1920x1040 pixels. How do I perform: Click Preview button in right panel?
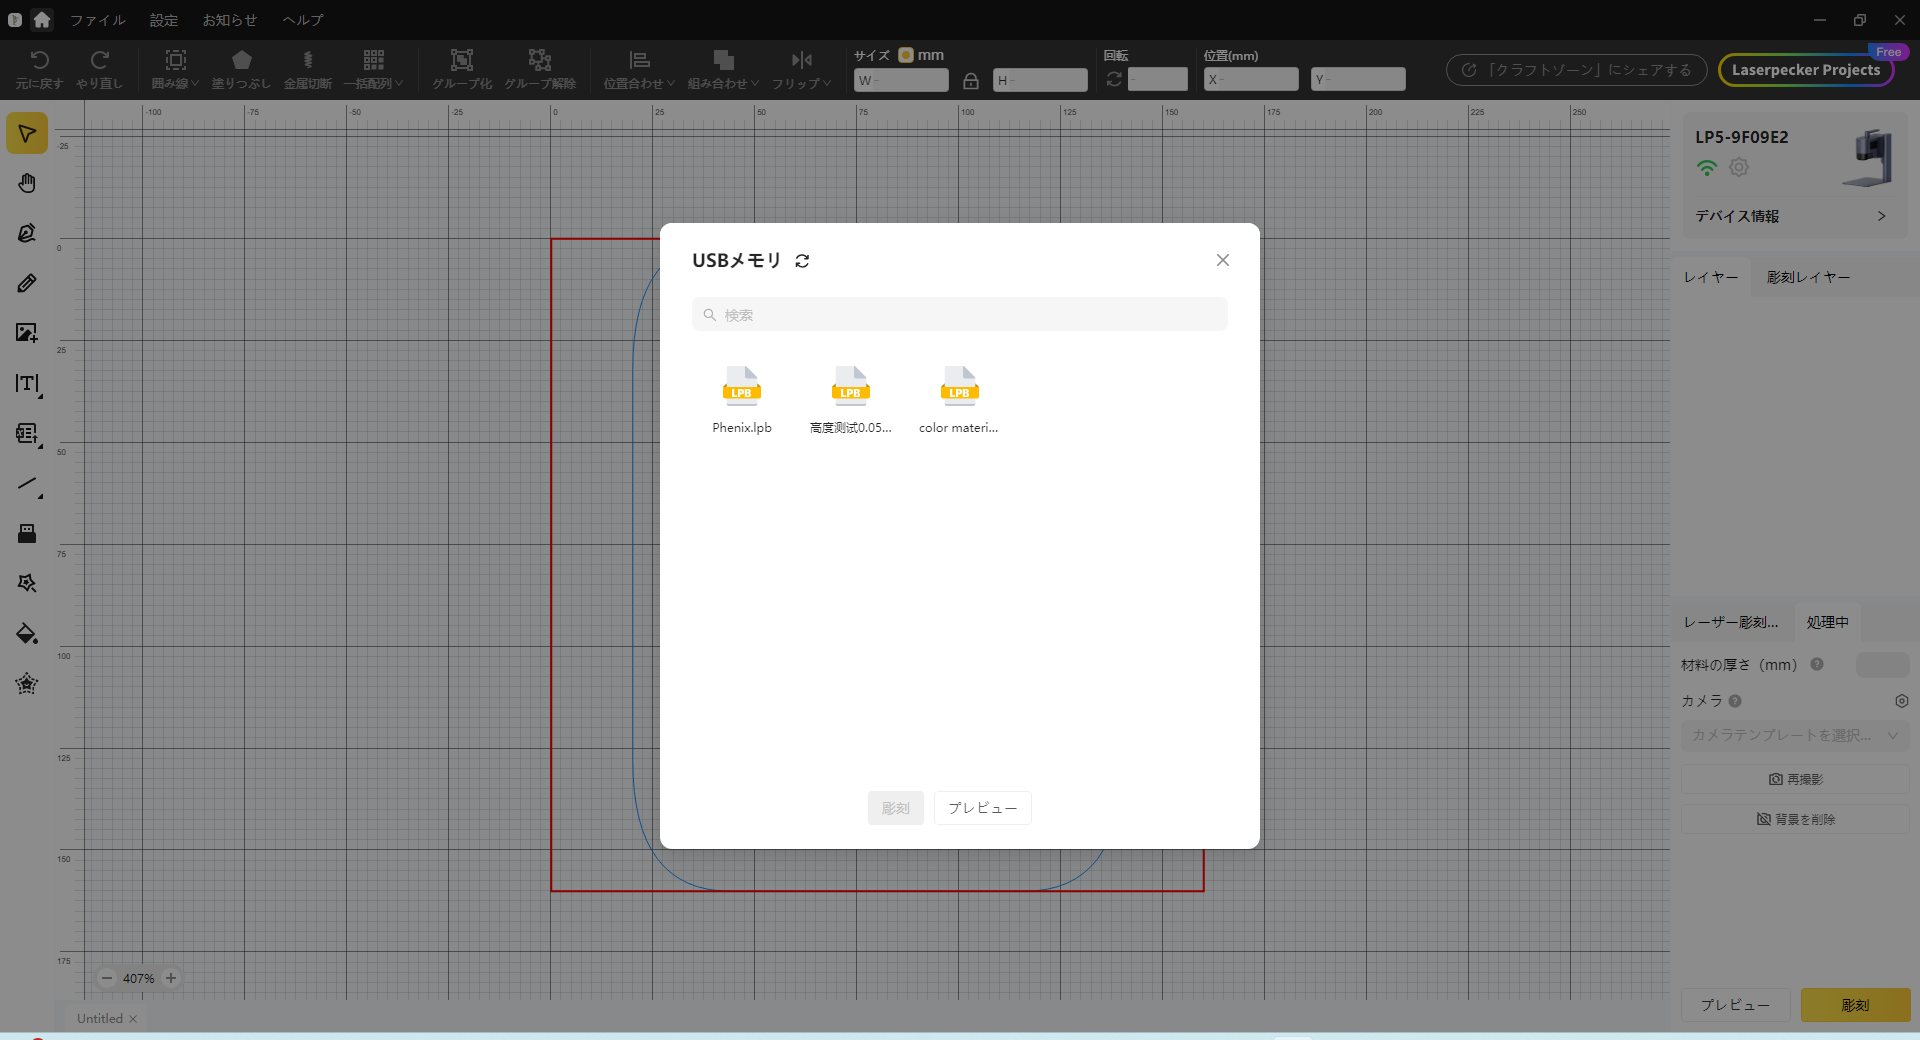click(1735, 1005)
